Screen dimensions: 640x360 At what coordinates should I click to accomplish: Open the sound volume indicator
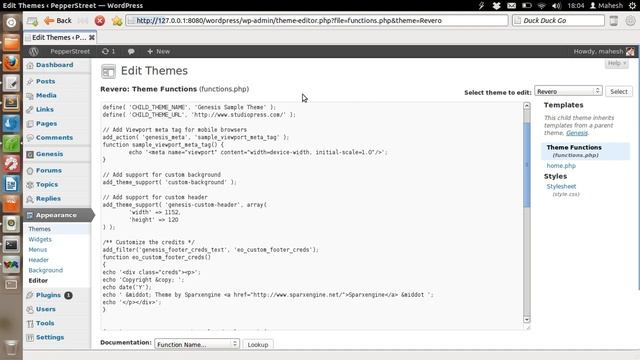(x=556, y=6)
